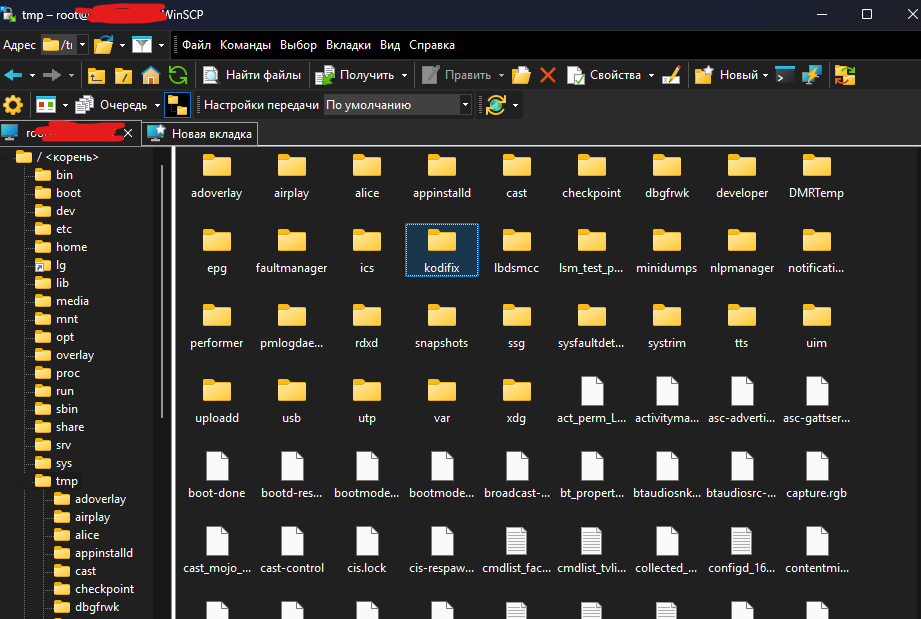Open the 'Команды' menu
Screen dimensions: 921x619
point(245,45)
